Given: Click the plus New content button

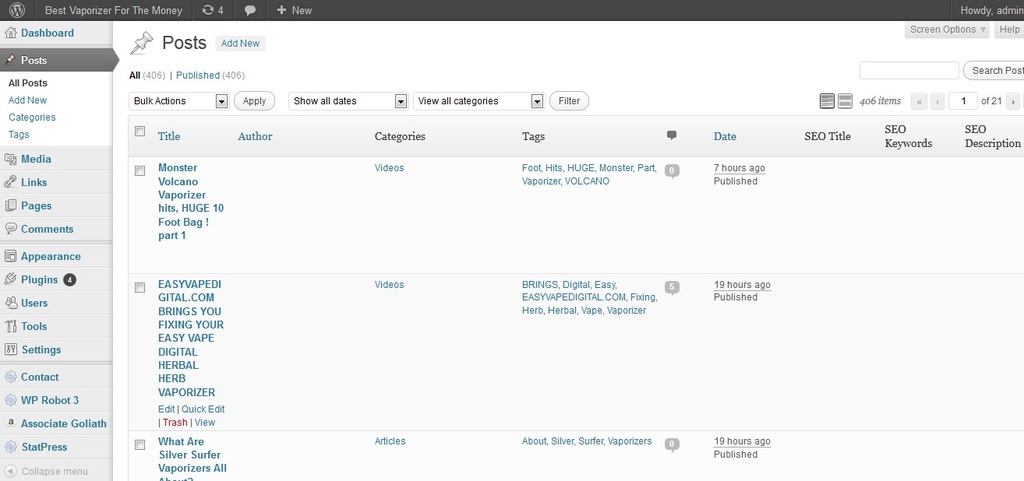Looking at the screenshot, I should coord(294,10).
